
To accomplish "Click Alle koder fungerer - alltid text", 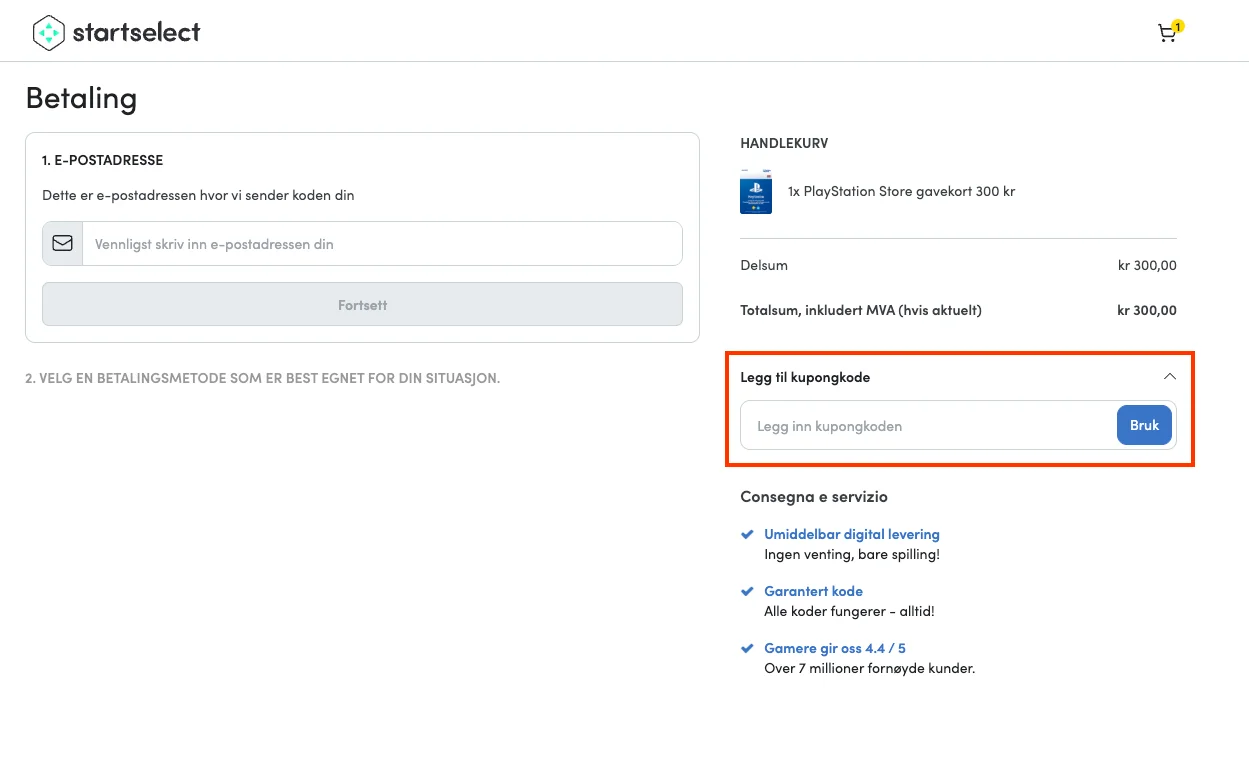I will tap(849, 611).
